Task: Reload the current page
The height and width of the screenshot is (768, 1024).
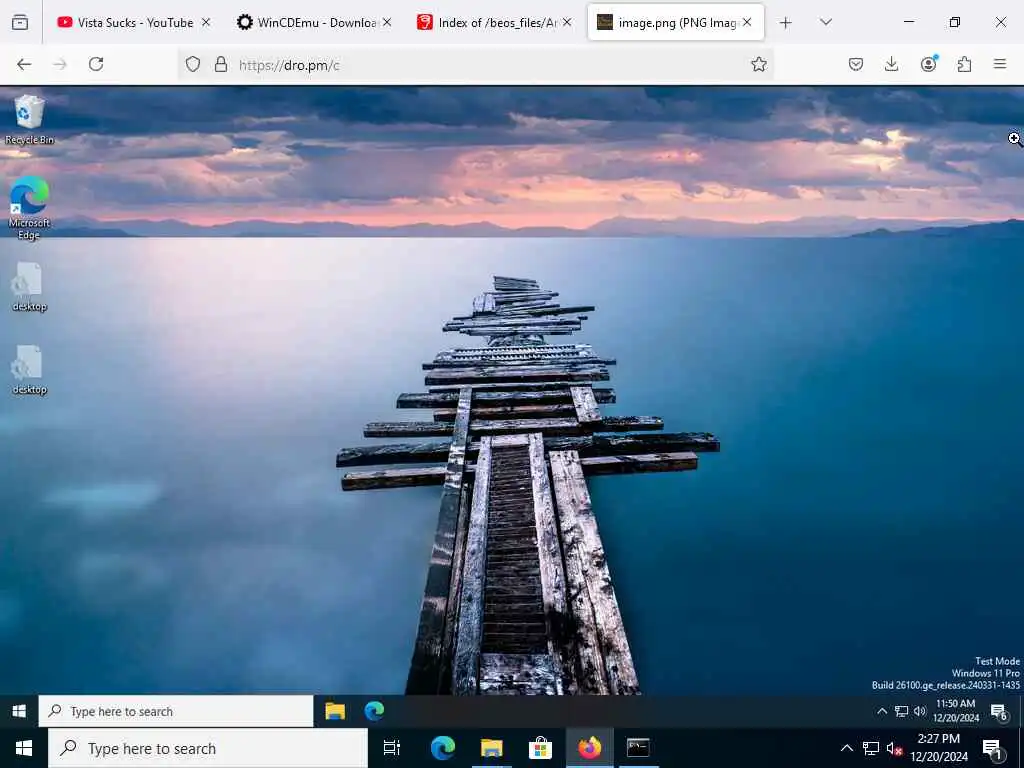Action: [x=96, y=64]
